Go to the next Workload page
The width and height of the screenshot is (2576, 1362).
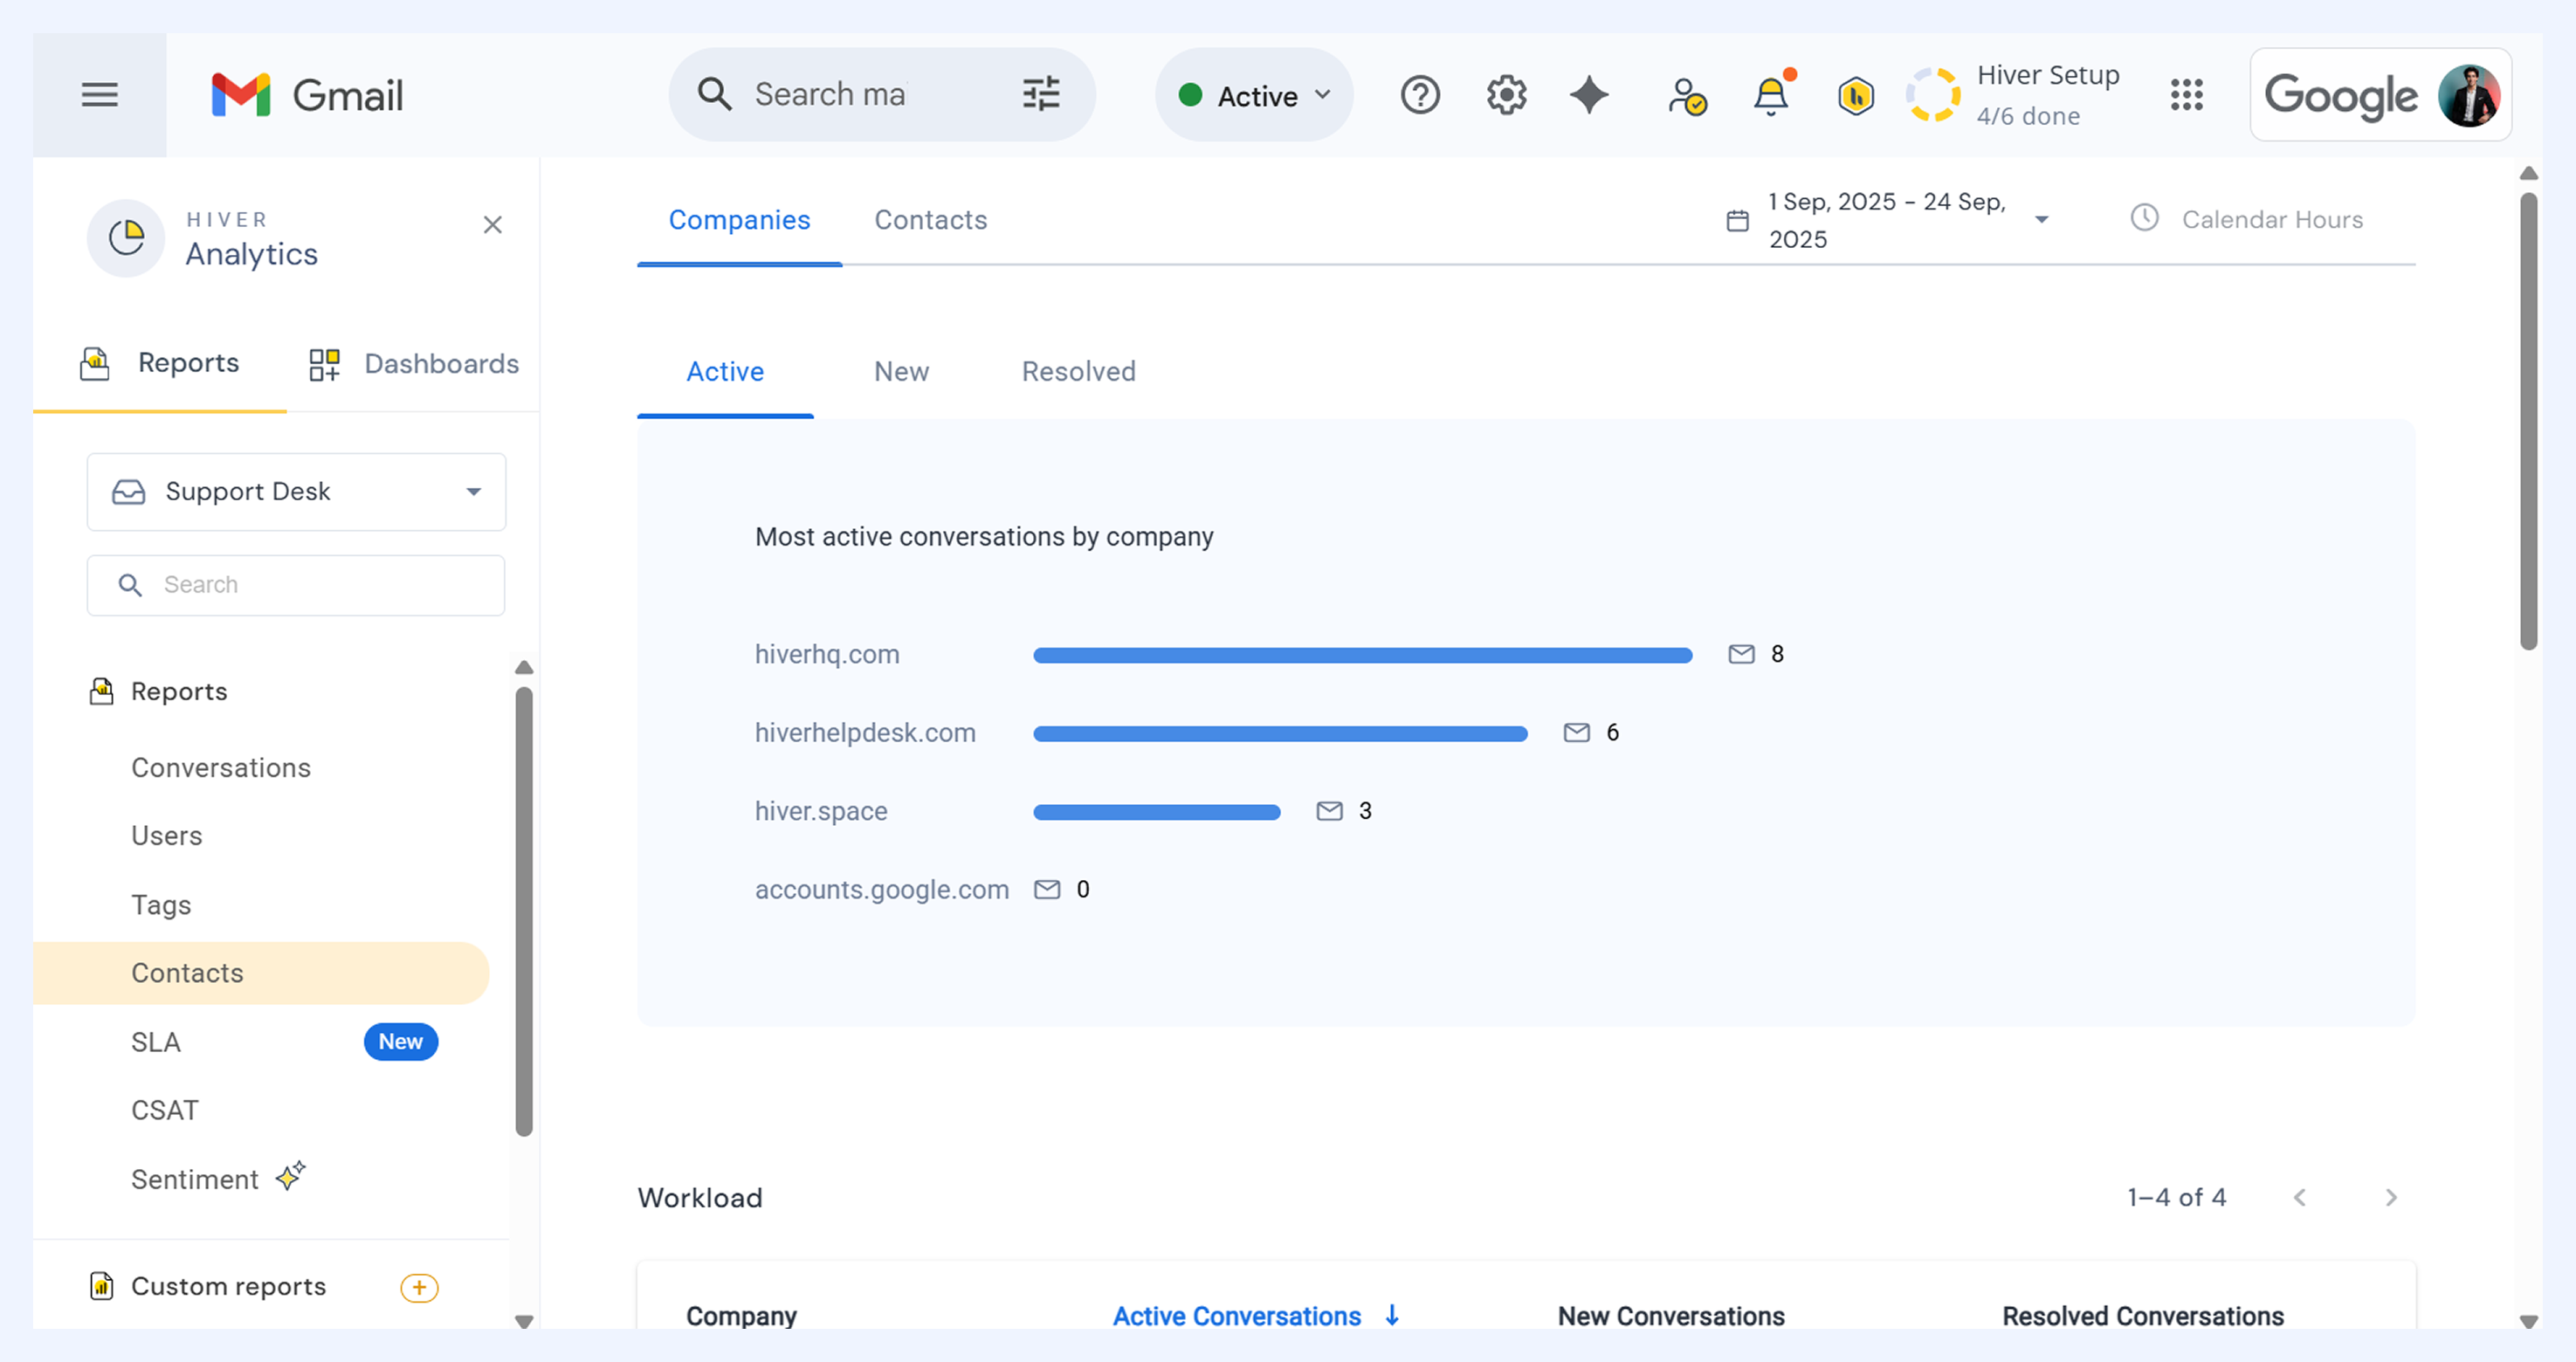tap(2391, 1198)
